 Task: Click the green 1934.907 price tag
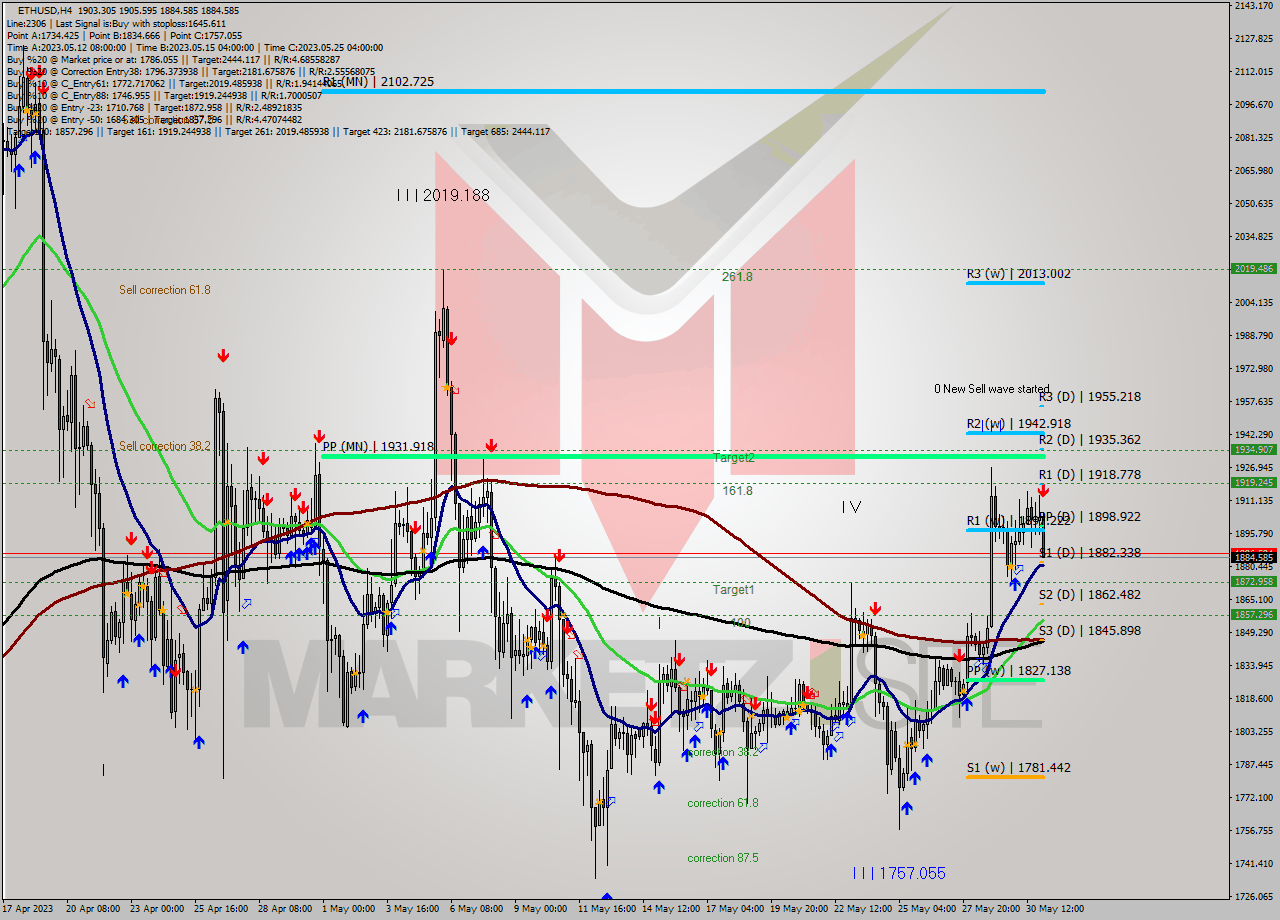1254,450
